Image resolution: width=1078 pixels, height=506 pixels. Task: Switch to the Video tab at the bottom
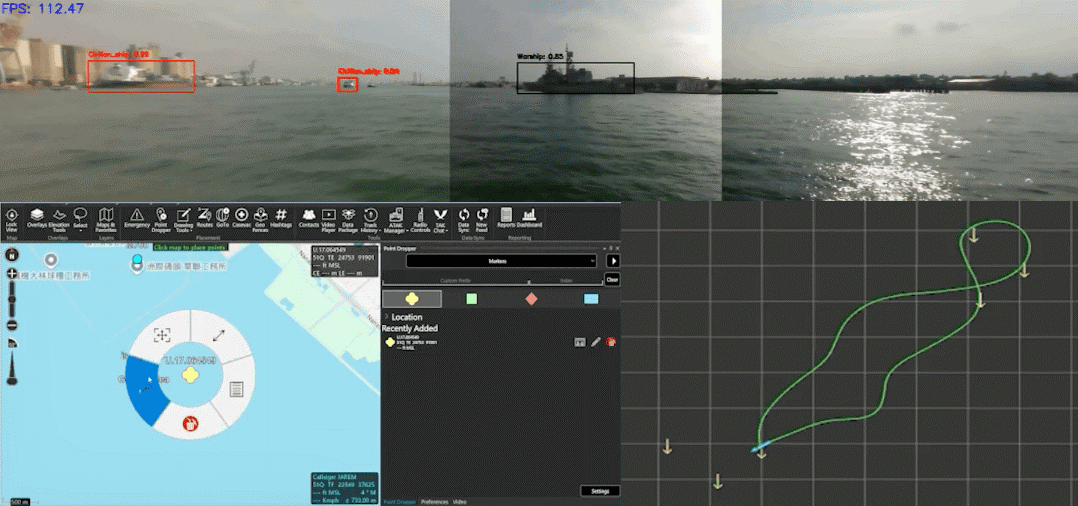(x=460, y=501)
